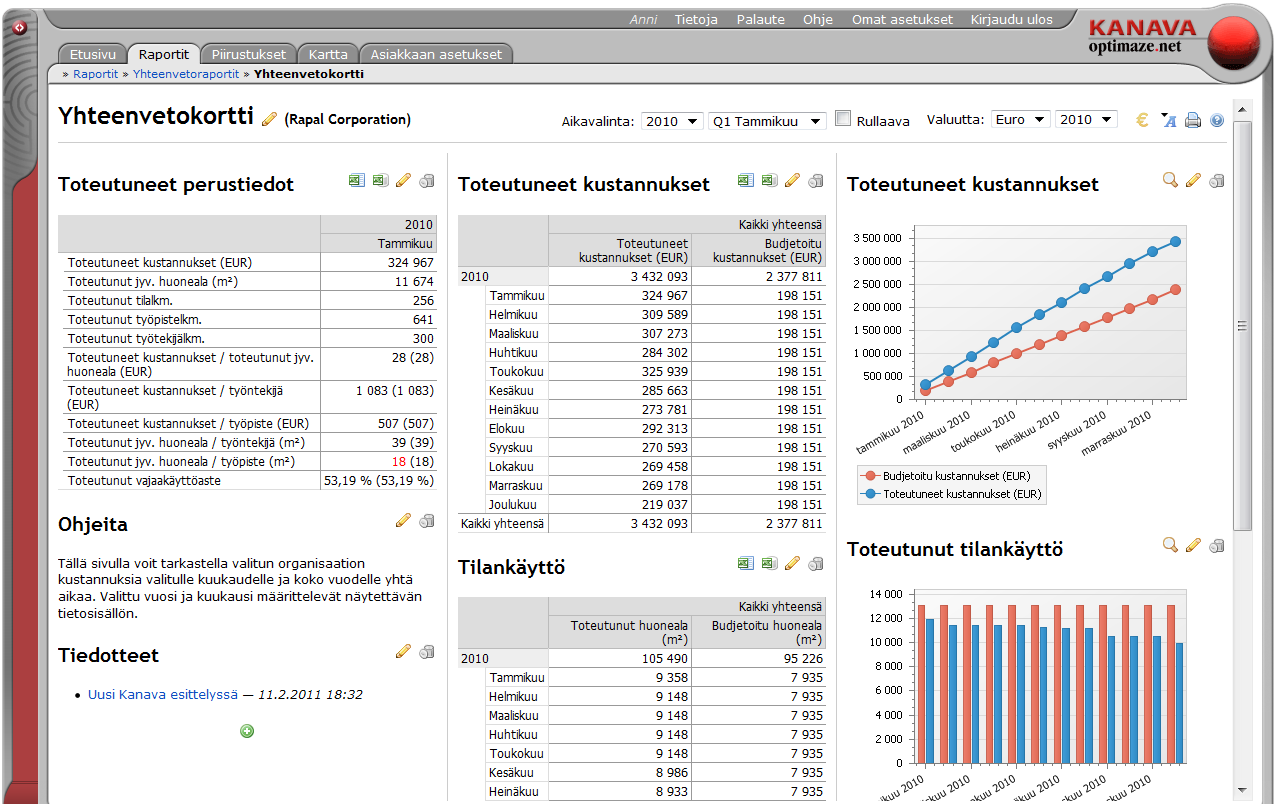Click the vertical scrollbar thumb on the right
This screenshot has height=812, width=1277.
pyautogui.click(x=1242, y=325)
